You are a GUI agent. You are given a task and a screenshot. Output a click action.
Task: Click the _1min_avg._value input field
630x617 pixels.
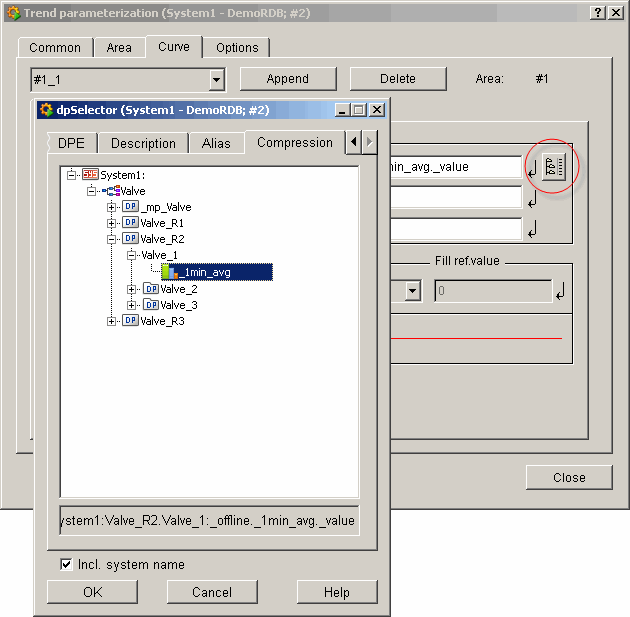[456, 167]
